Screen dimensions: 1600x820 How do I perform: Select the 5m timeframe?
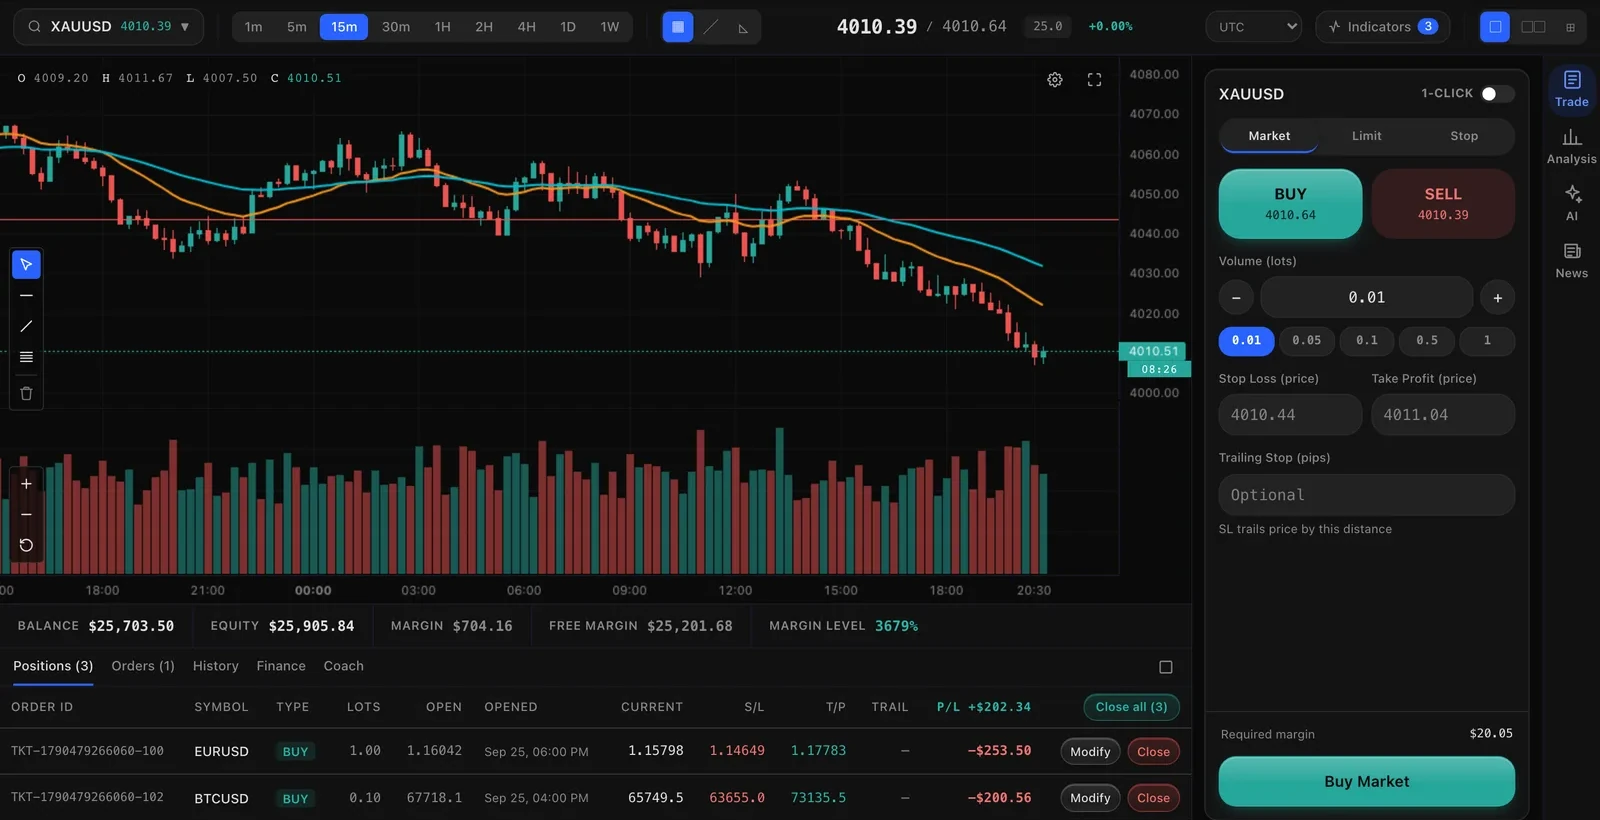(297, 27)
